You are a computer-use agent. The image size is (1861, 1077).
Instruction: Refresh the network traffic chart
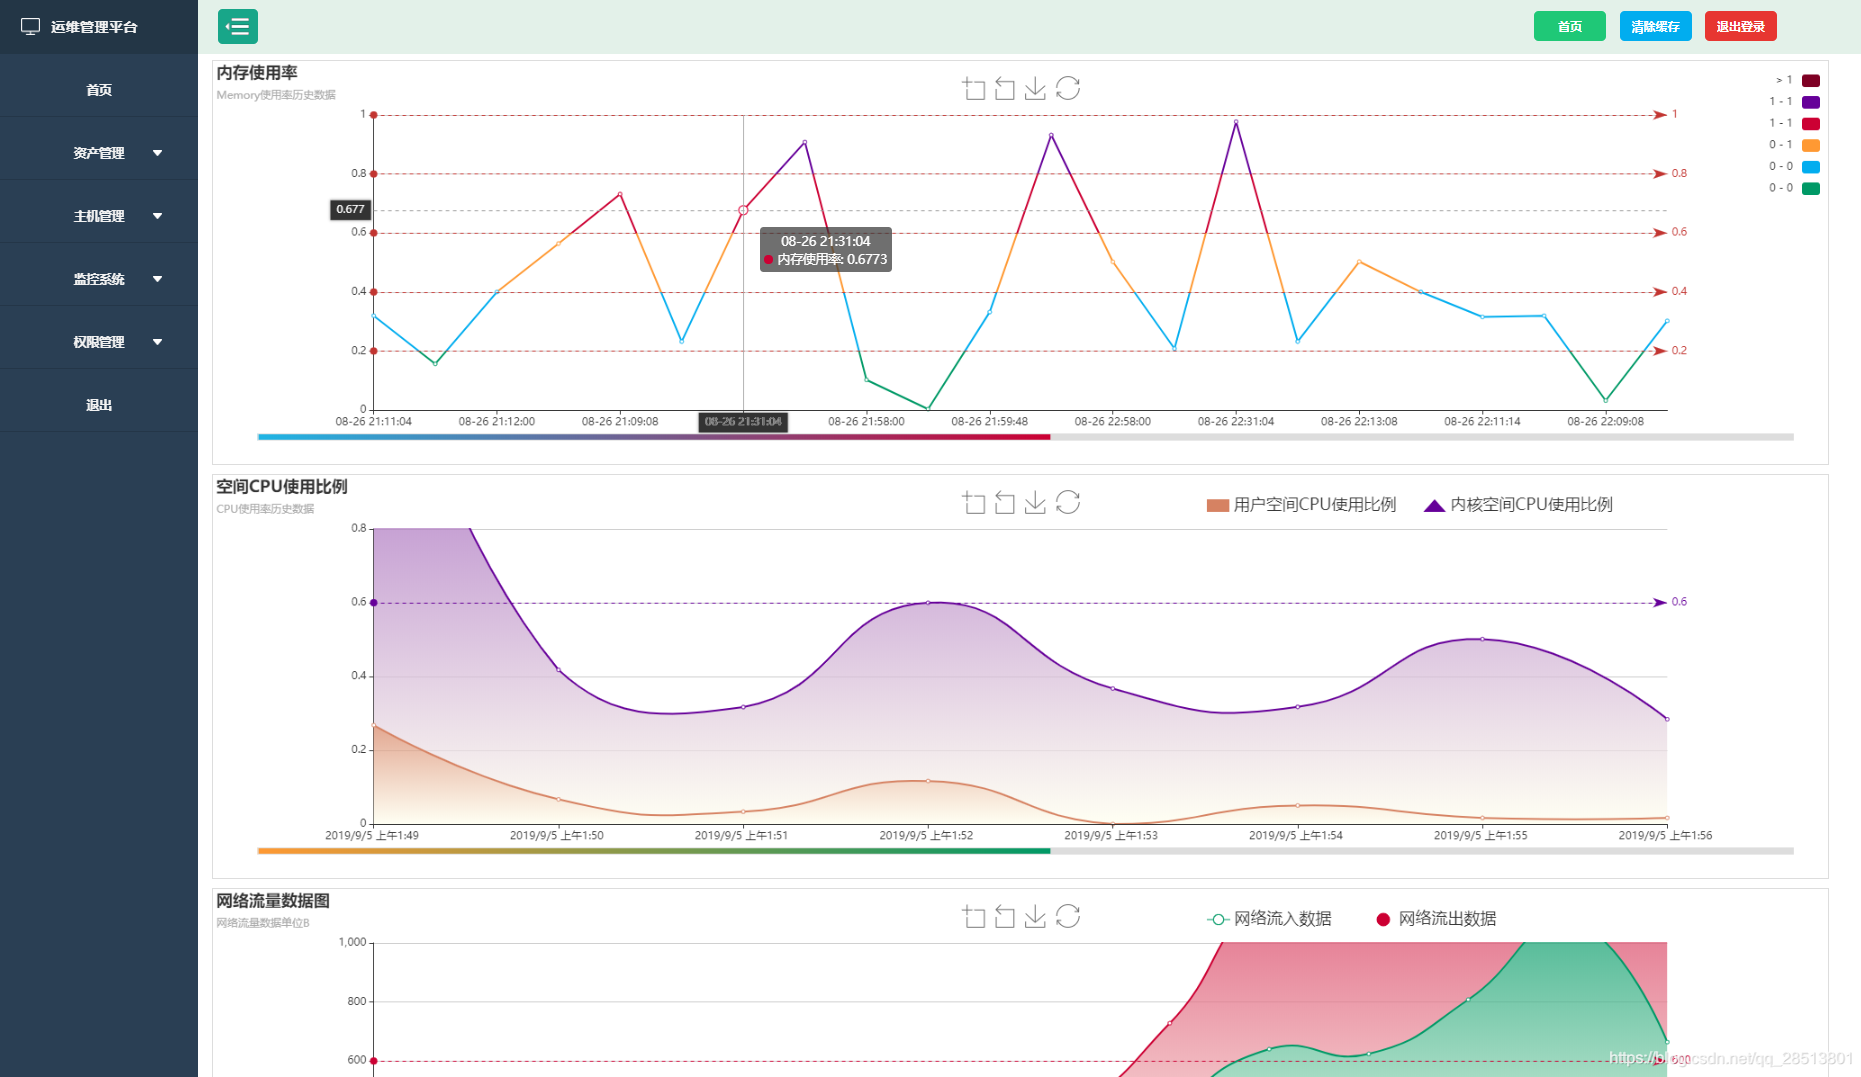tap(1067, 917)
